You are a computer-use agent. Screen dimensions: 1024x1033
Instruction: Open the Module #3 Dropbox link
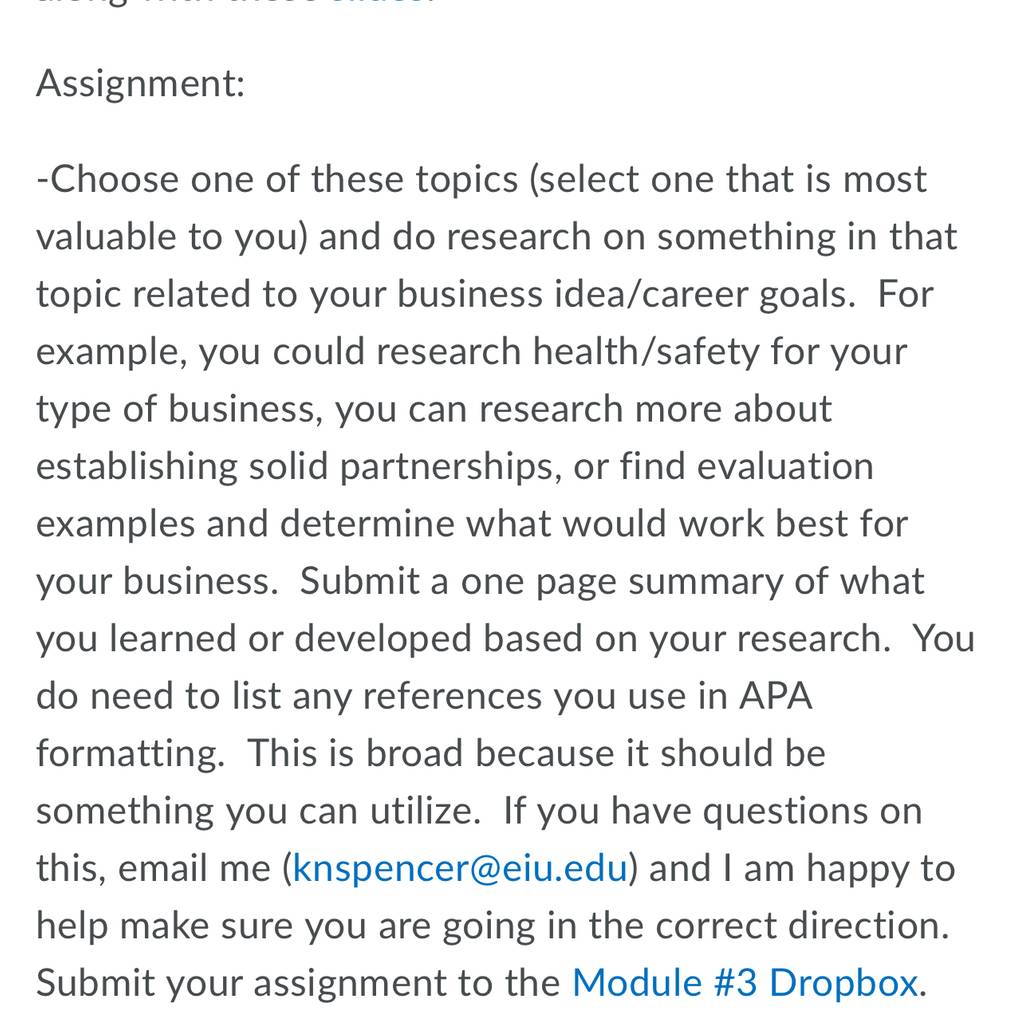745,983
